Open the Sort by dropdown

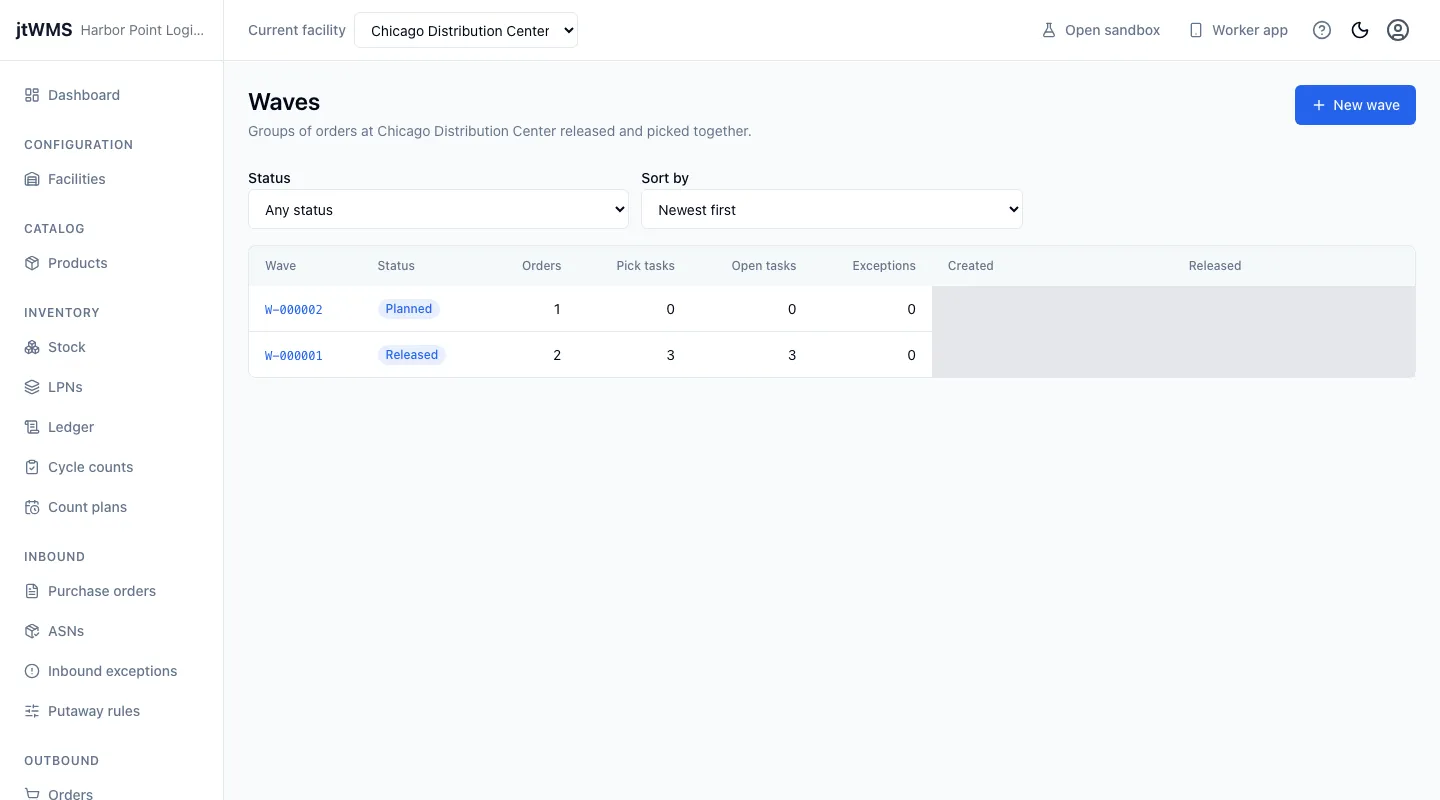pos(832,210)
